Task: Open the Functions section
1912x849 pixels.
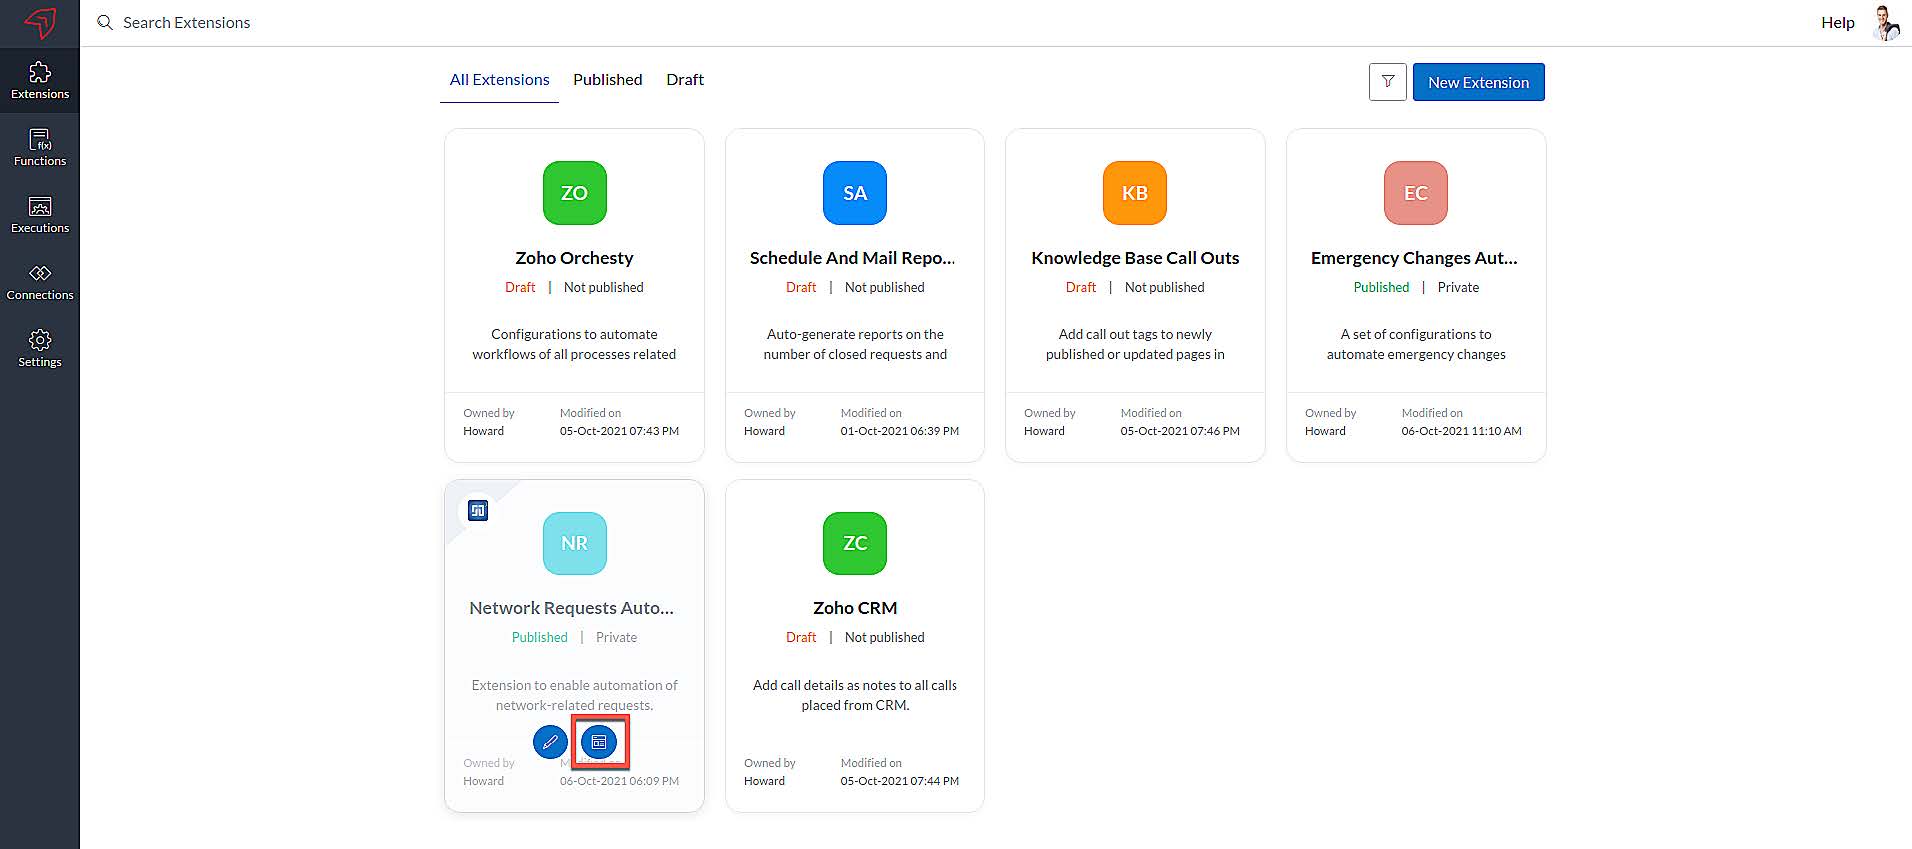Action: point(40,148)
